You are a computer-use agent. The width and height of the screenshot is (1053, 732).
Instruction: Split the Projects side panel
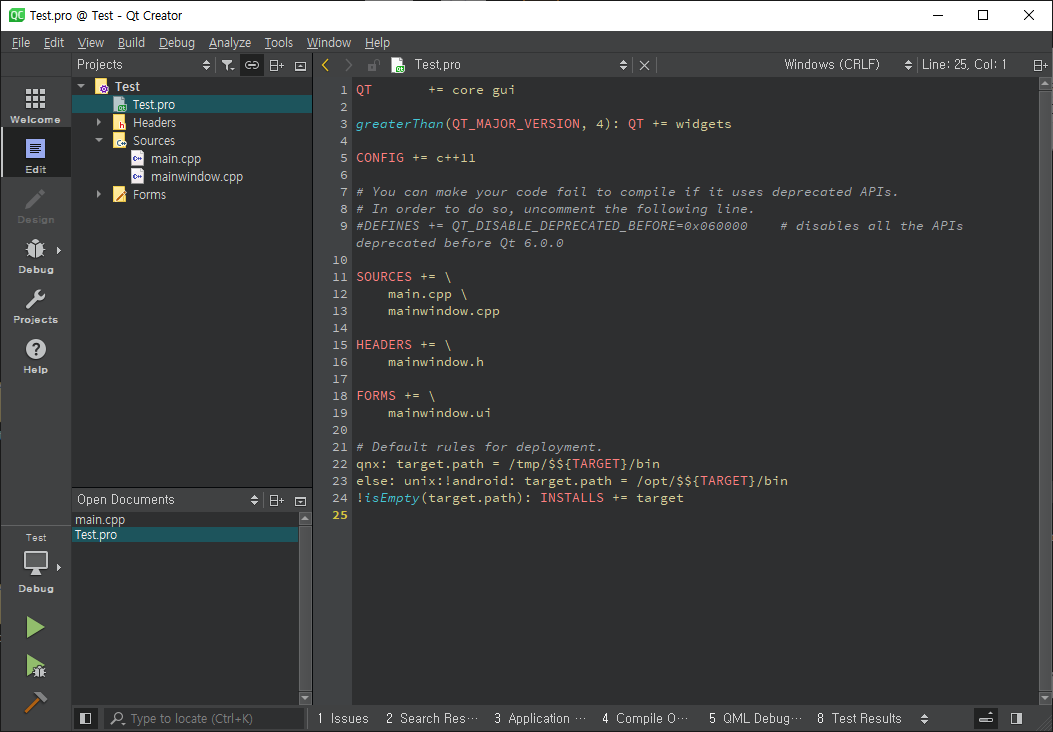click(277, 65)
